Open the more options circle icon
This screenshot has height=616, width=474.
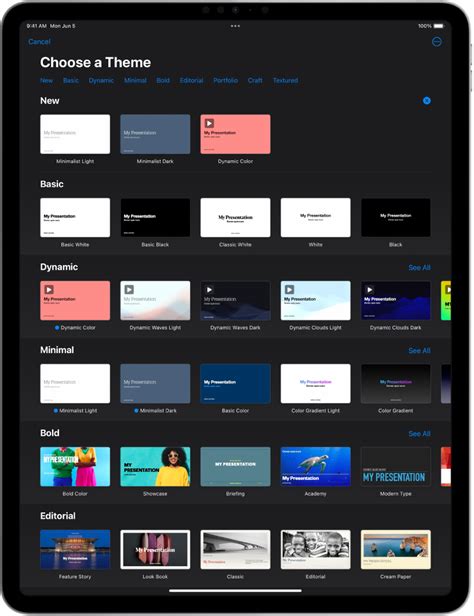point(436,42)
